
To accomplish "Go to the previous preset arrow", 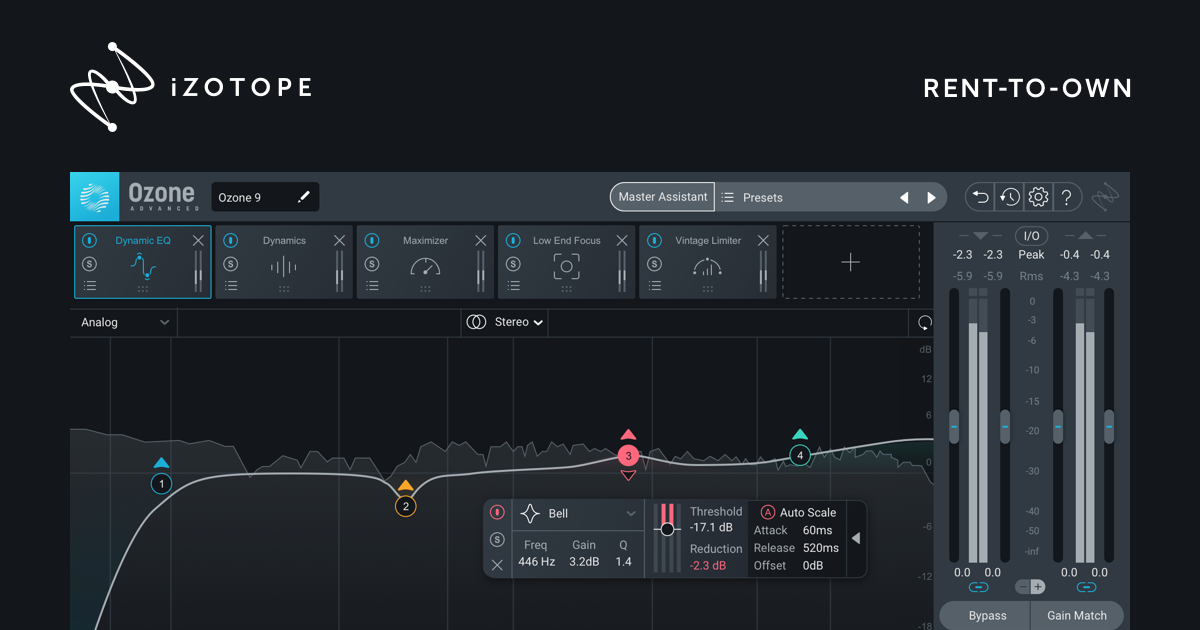I will (904, 198).
